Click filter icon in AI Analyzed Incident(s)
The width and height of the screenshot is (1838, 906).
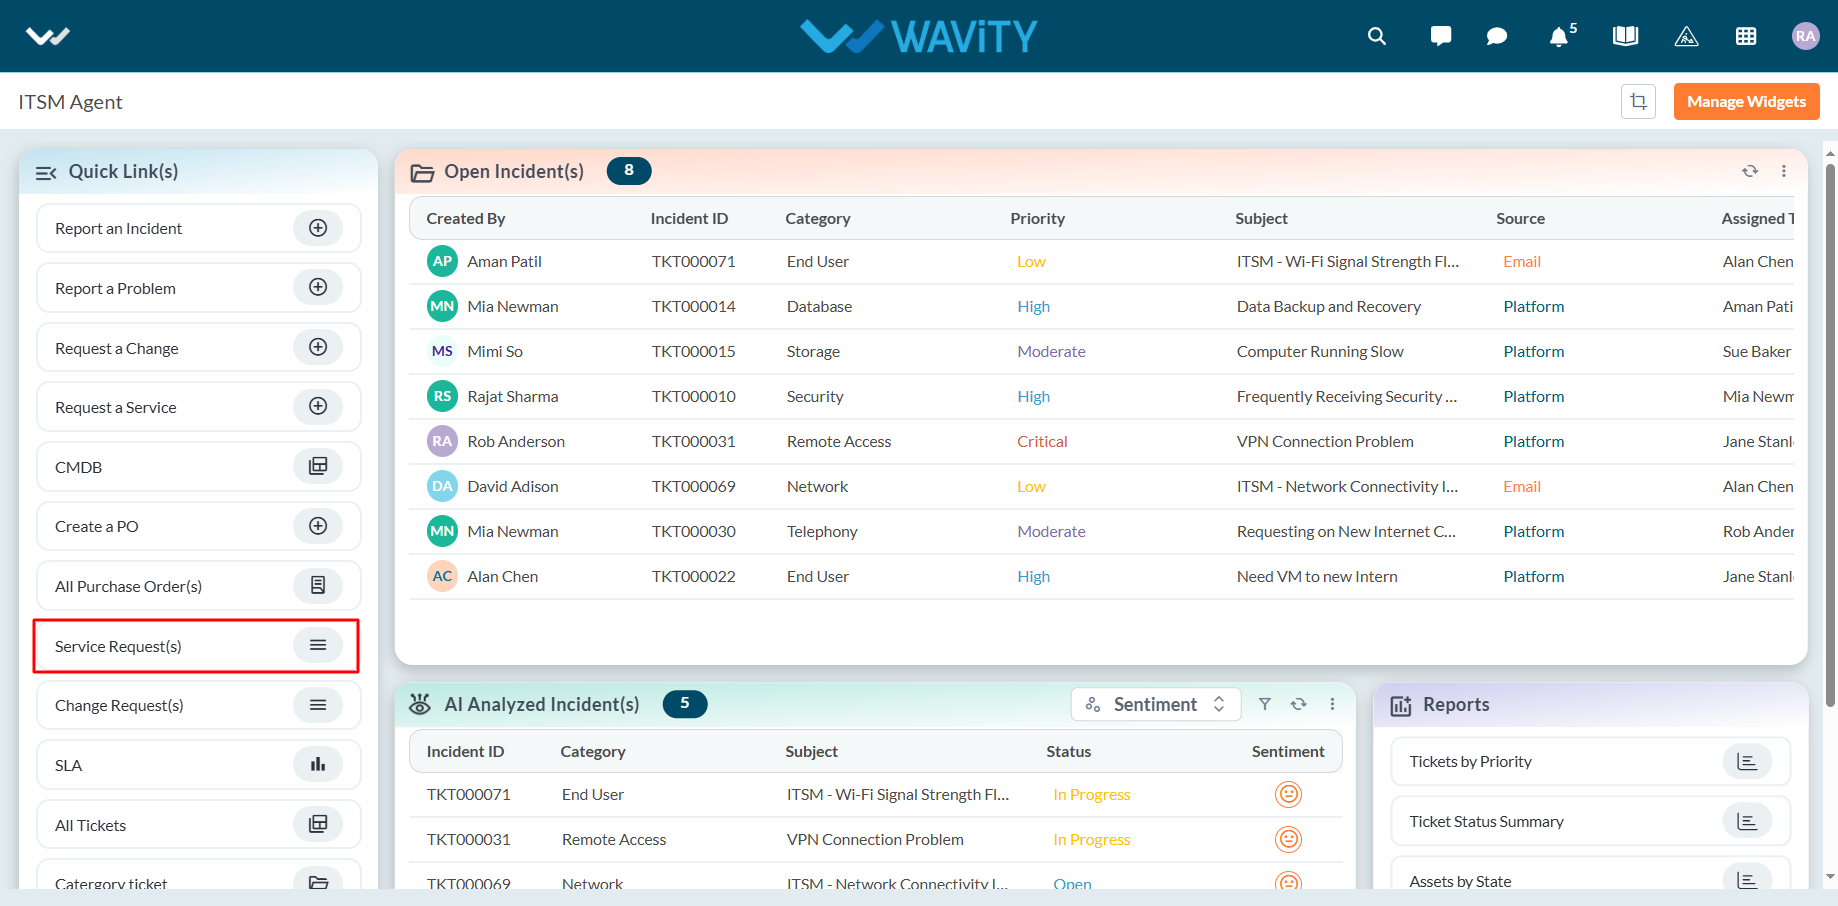(1265, 704)
